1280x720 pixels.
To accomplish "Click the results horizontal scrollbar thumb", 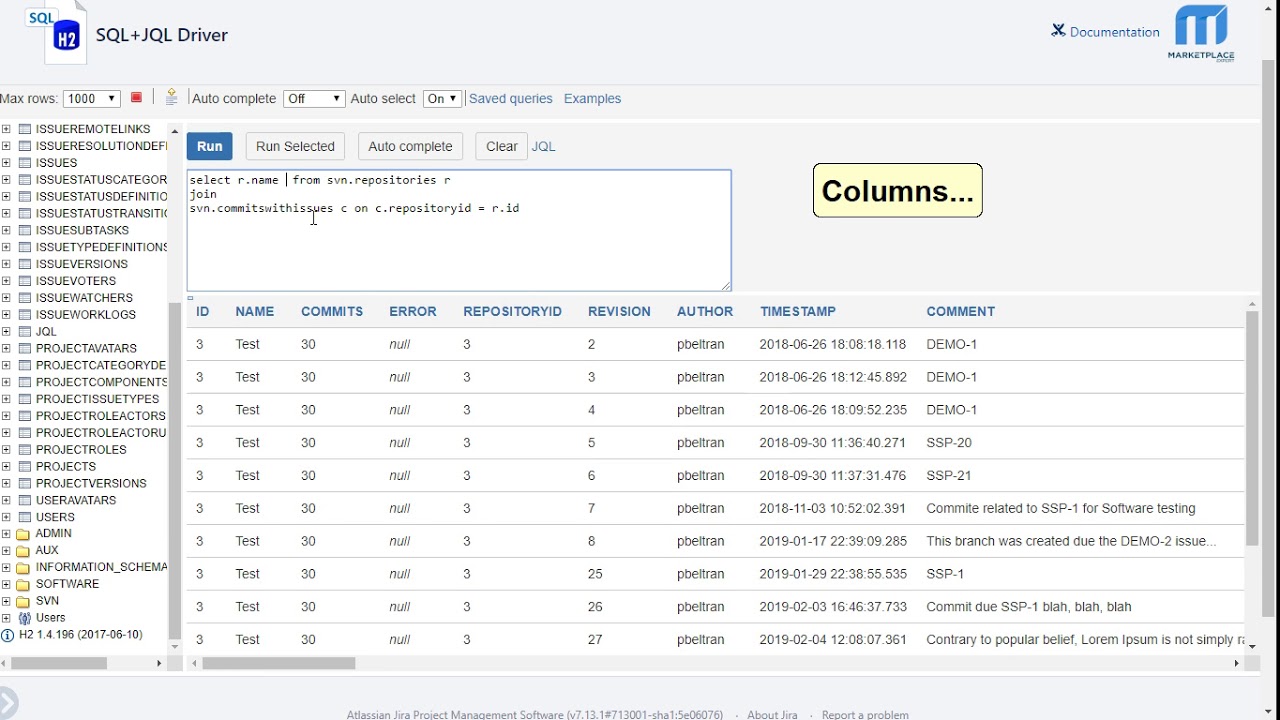I will 279,663.
